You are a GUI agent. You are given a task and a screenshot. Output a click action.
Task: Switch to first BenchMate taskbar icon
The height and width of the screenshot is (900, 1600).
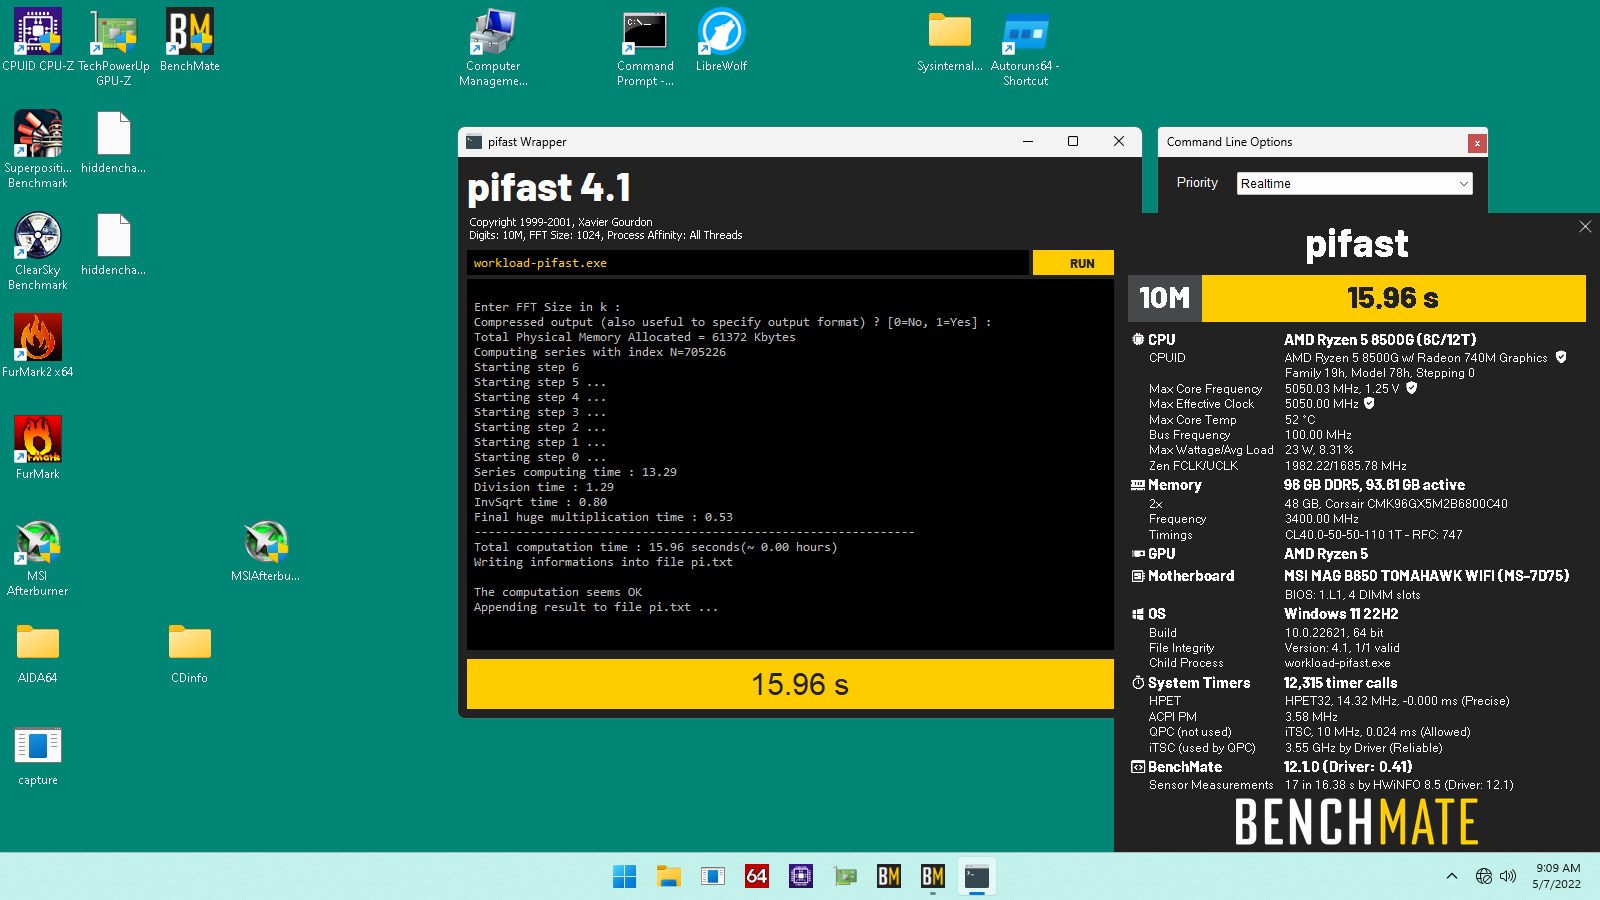coord(889,876)
